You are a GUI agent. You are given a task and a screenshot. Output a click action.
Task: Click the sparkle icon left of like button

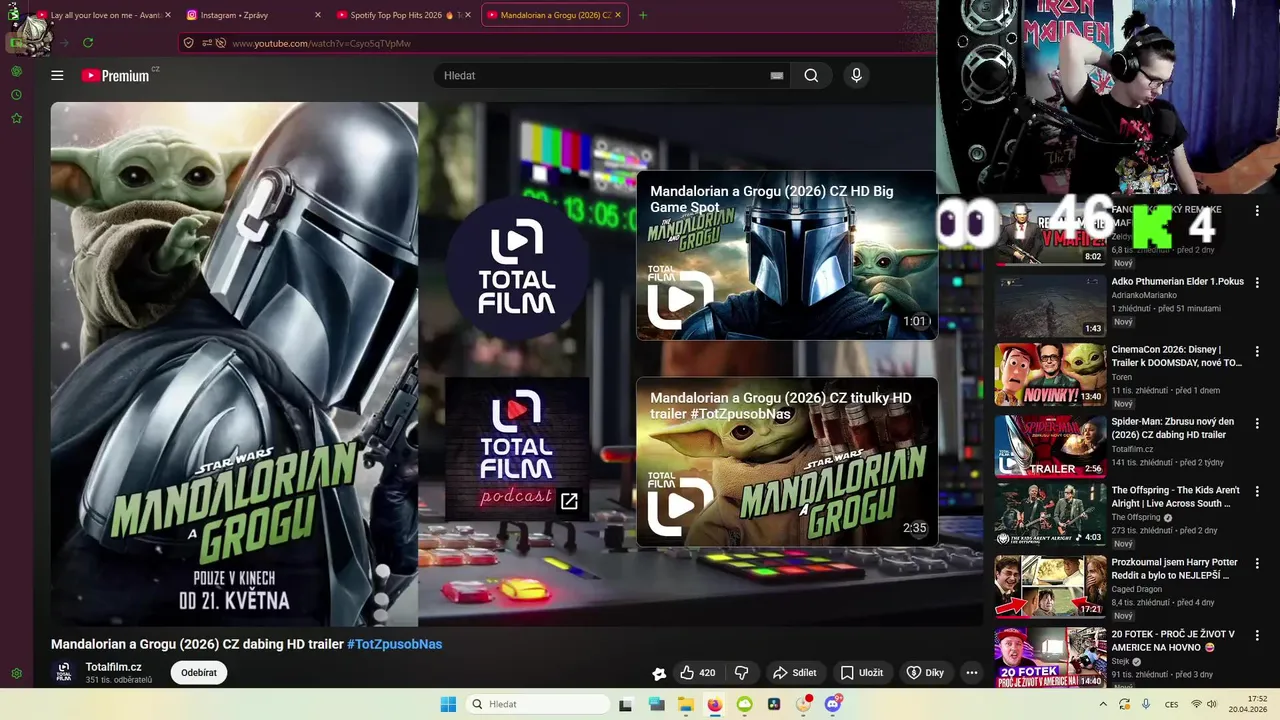(x=659, y=674)
